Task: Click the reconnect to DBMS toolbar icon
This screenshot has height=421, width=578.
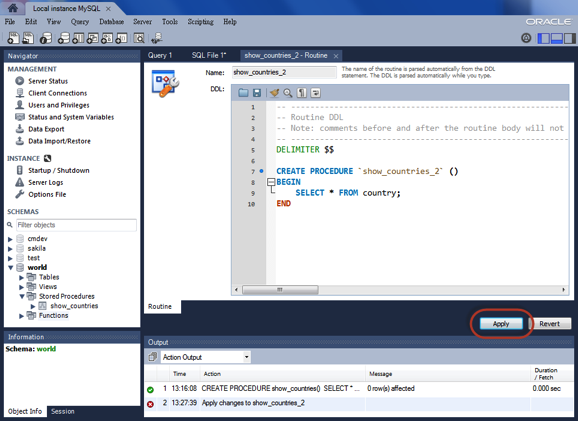Action: [x=157, y=38]
